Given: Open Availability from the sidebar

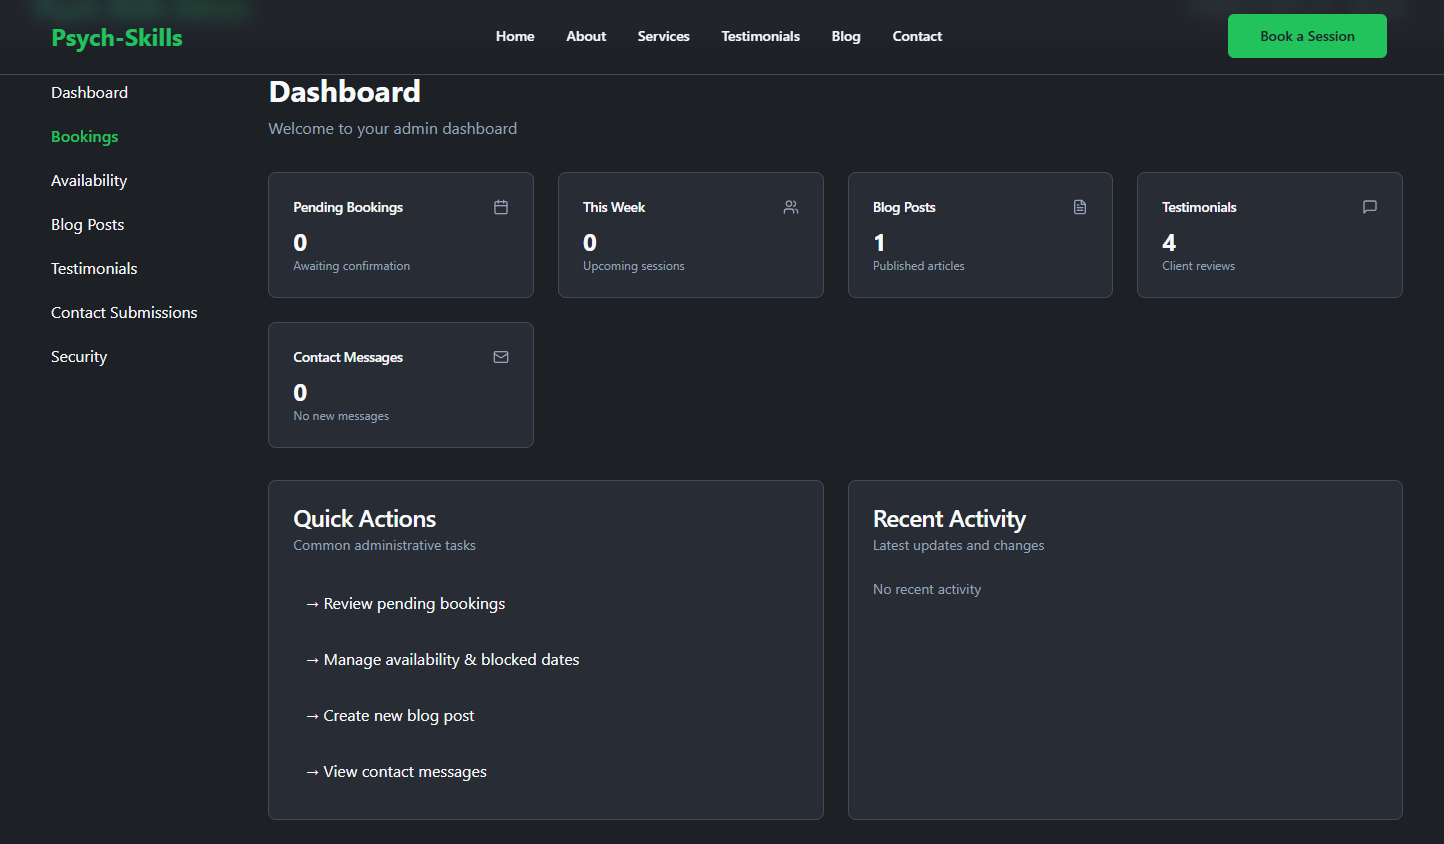Looking at the screenshot, I should (x=88, y=180).
